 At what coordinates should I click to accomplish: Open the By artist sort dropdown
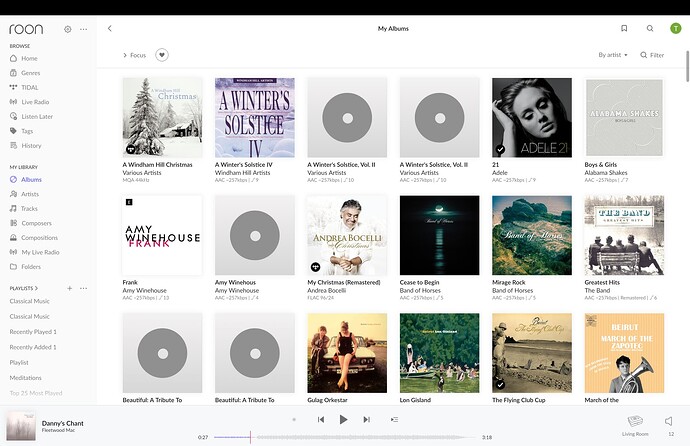(613, 55)
